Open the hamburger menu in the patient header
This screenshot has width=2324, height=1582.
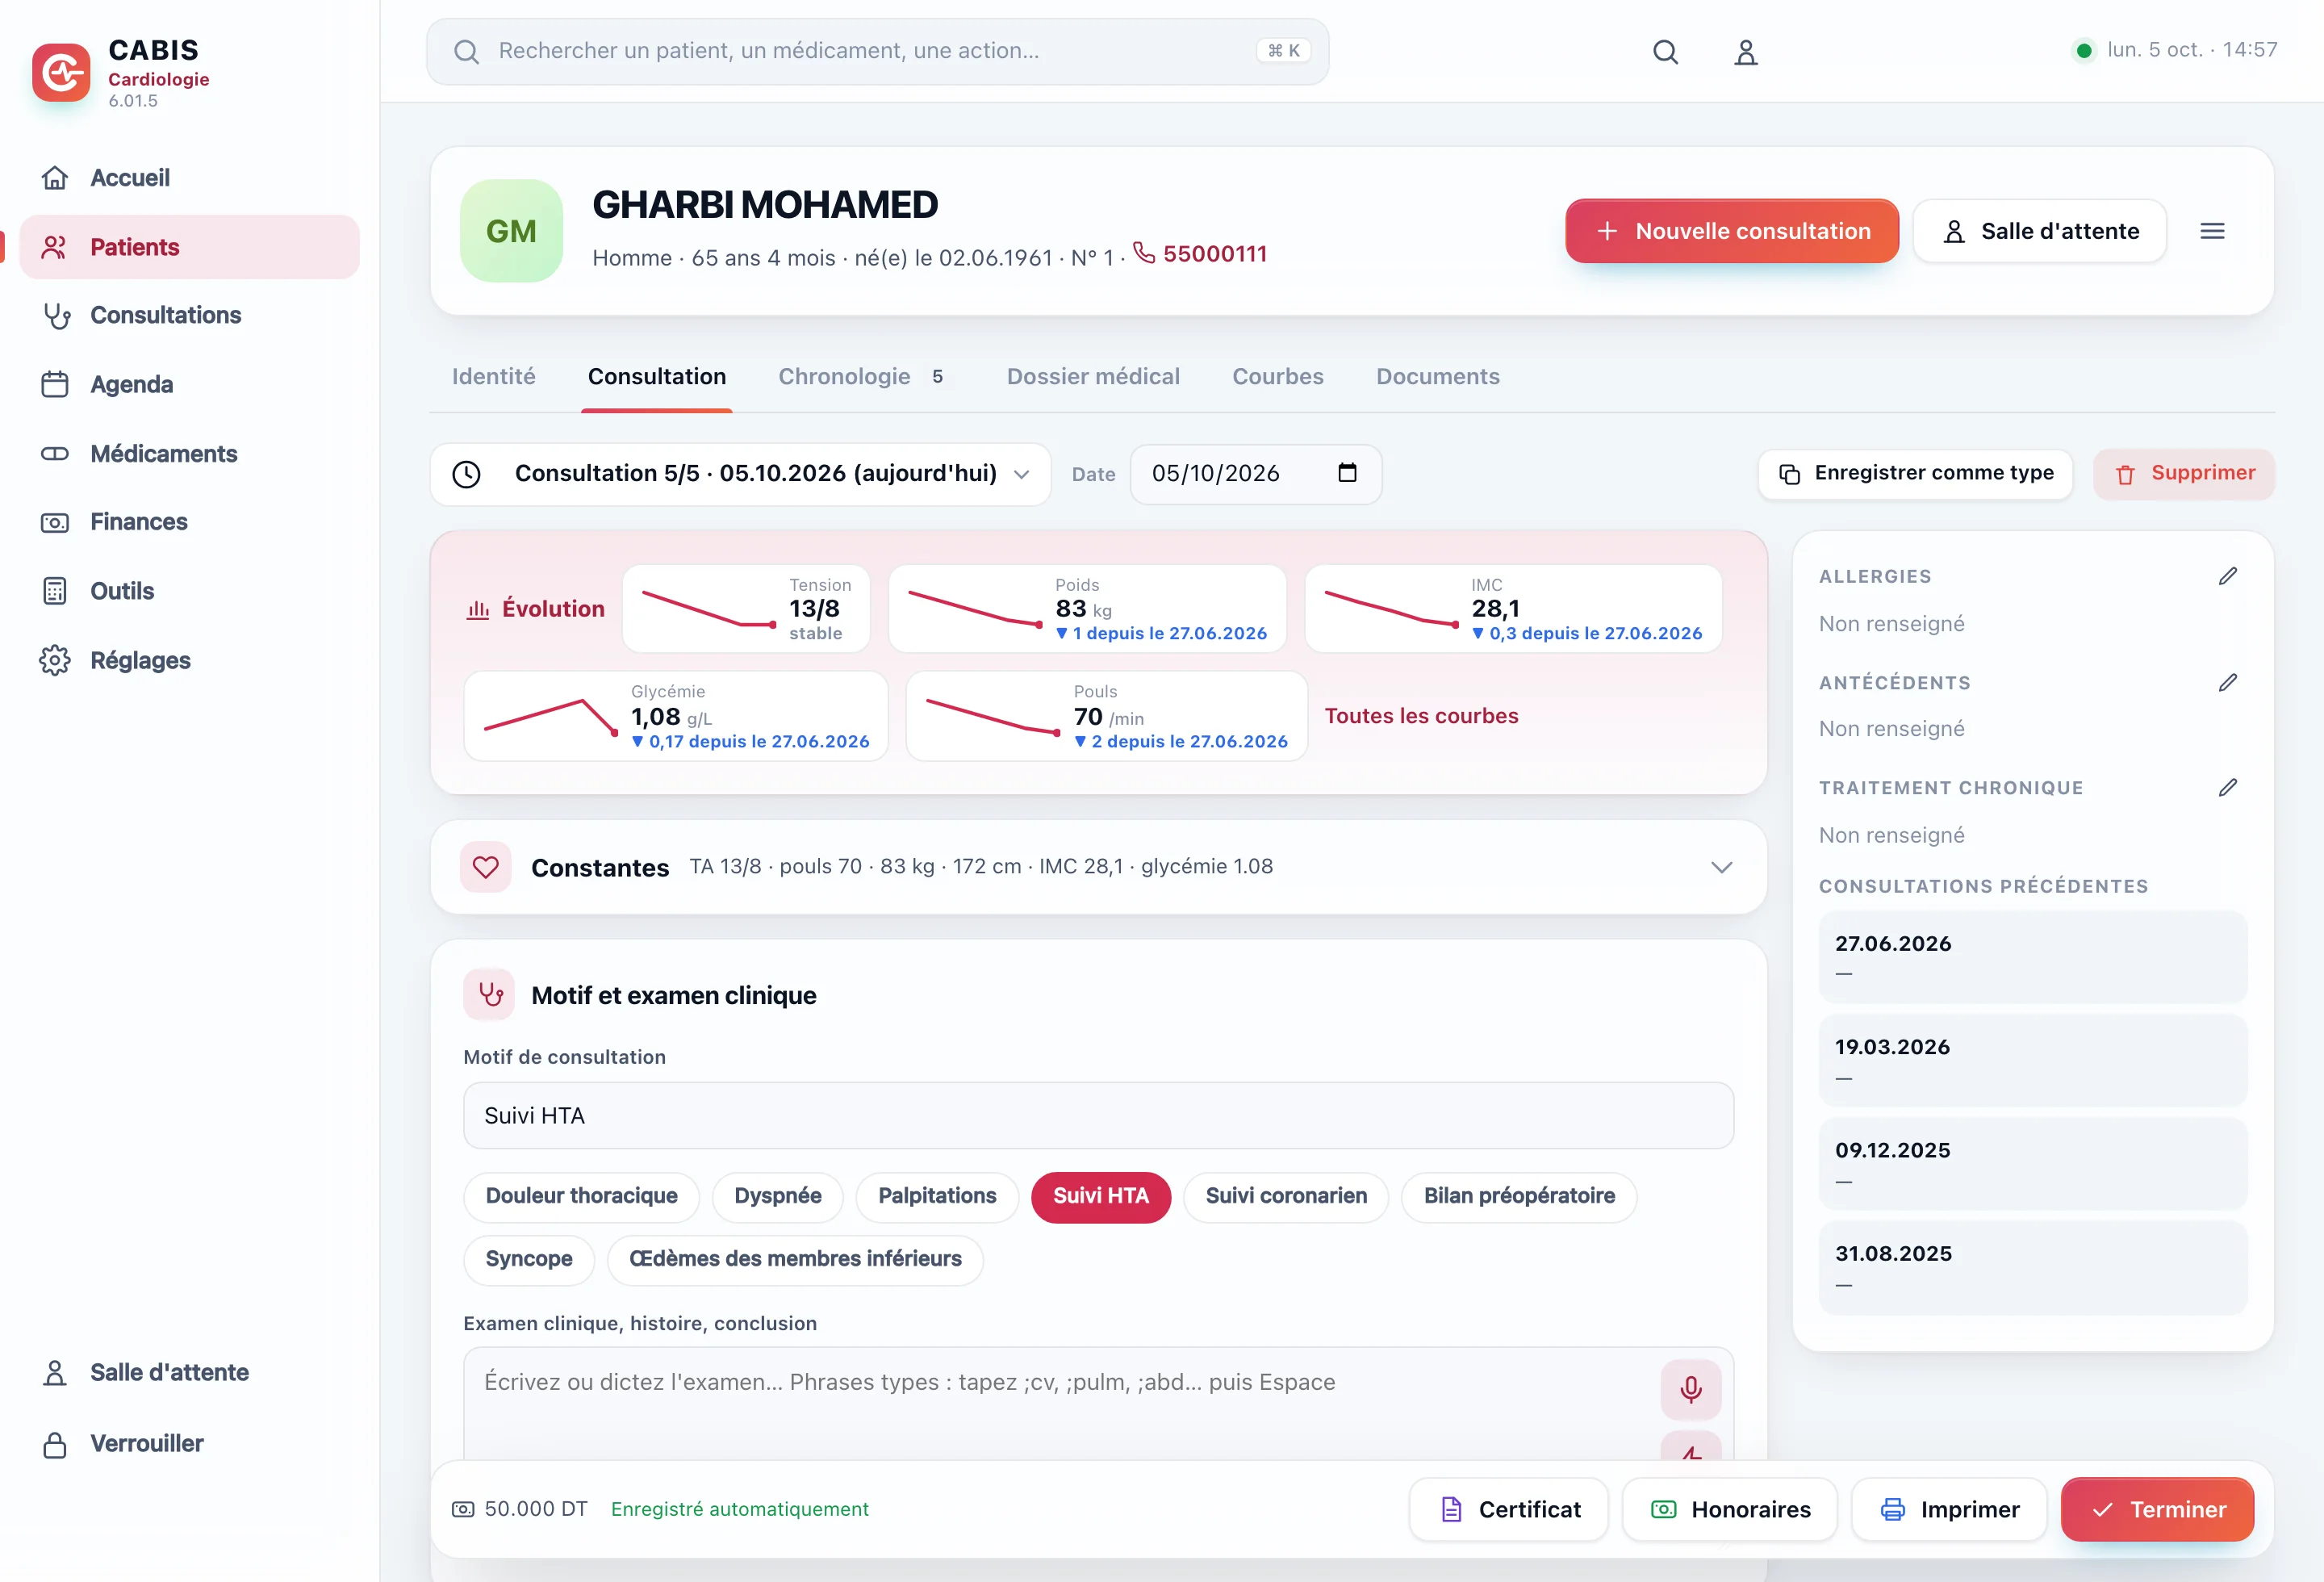click(2212, 231)
